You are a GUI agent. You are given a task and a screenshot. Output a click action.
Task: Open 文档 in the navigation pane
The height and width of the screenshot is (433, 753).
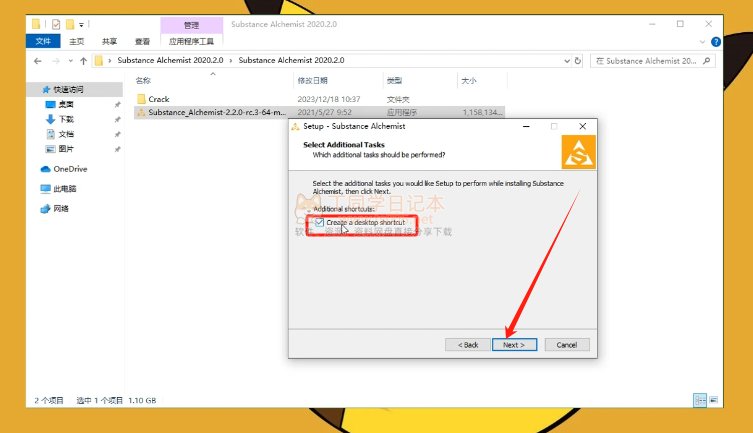66,134
